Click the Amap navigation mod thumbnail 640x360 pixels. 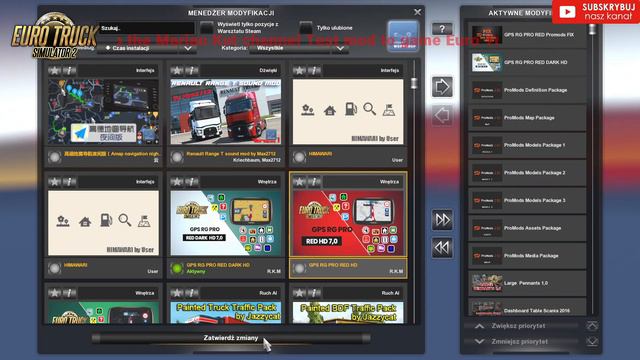(103, 112)
